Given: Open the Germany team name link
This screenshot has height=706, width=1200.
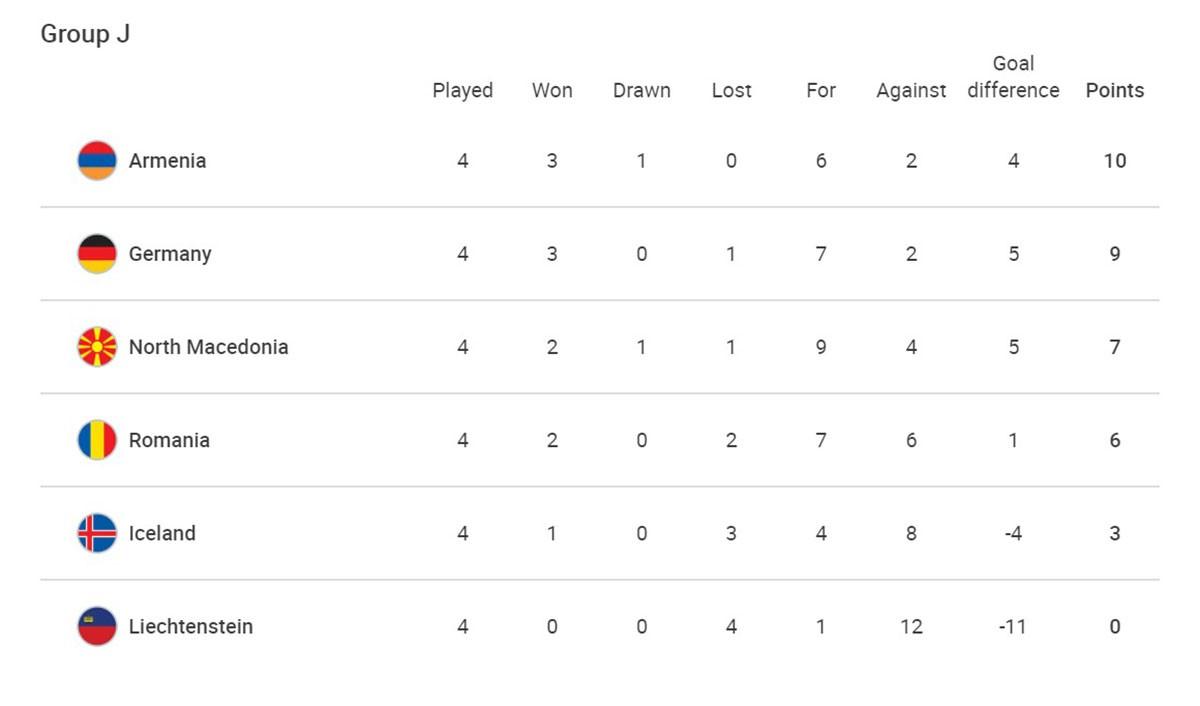Looking at the screenshot, I should click(170, 254).
